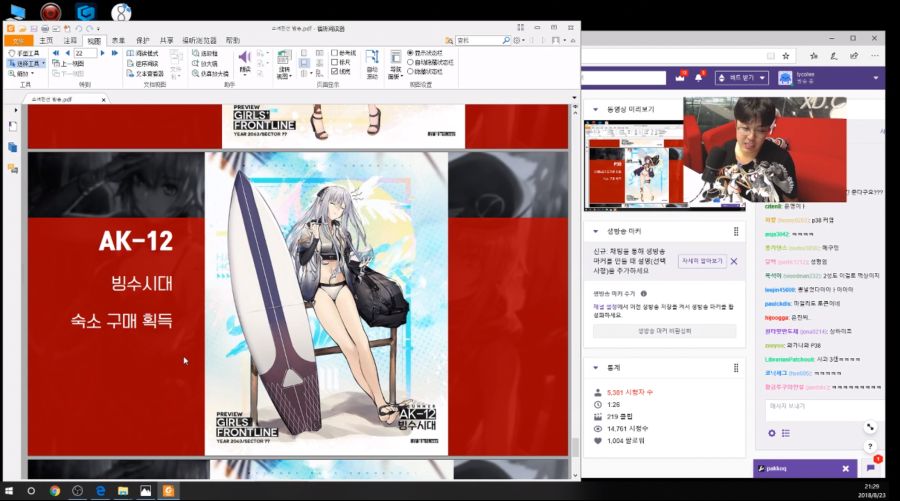Open the File (文件) ribbon tab
This screenshot has width=900, height=501.
point(18,41)
